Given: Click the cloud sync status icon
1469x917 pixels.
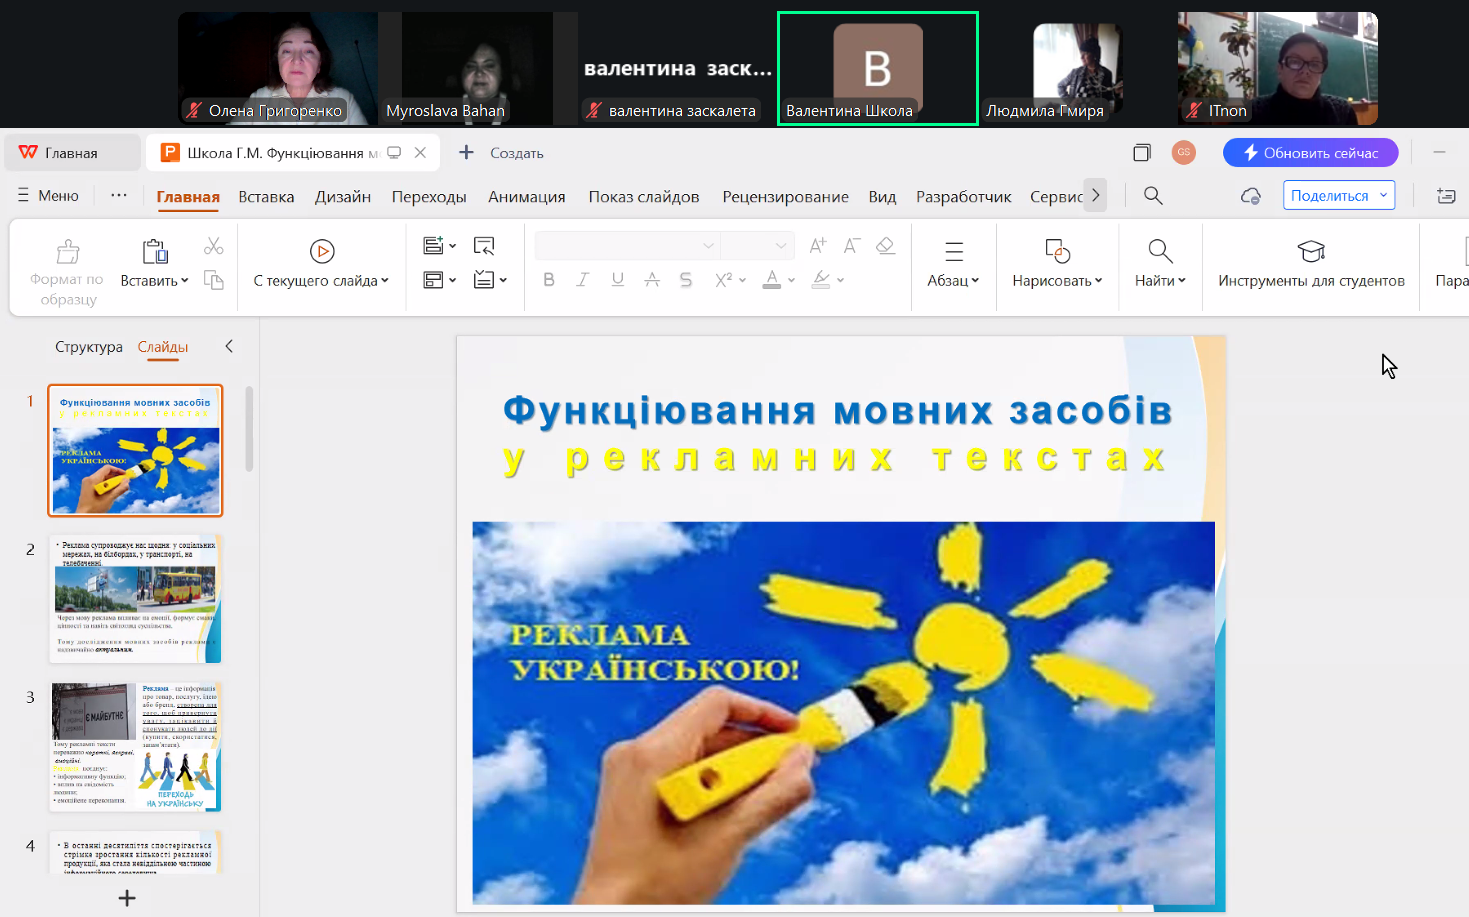Looking at the screenshot, I should (1250, 196).
